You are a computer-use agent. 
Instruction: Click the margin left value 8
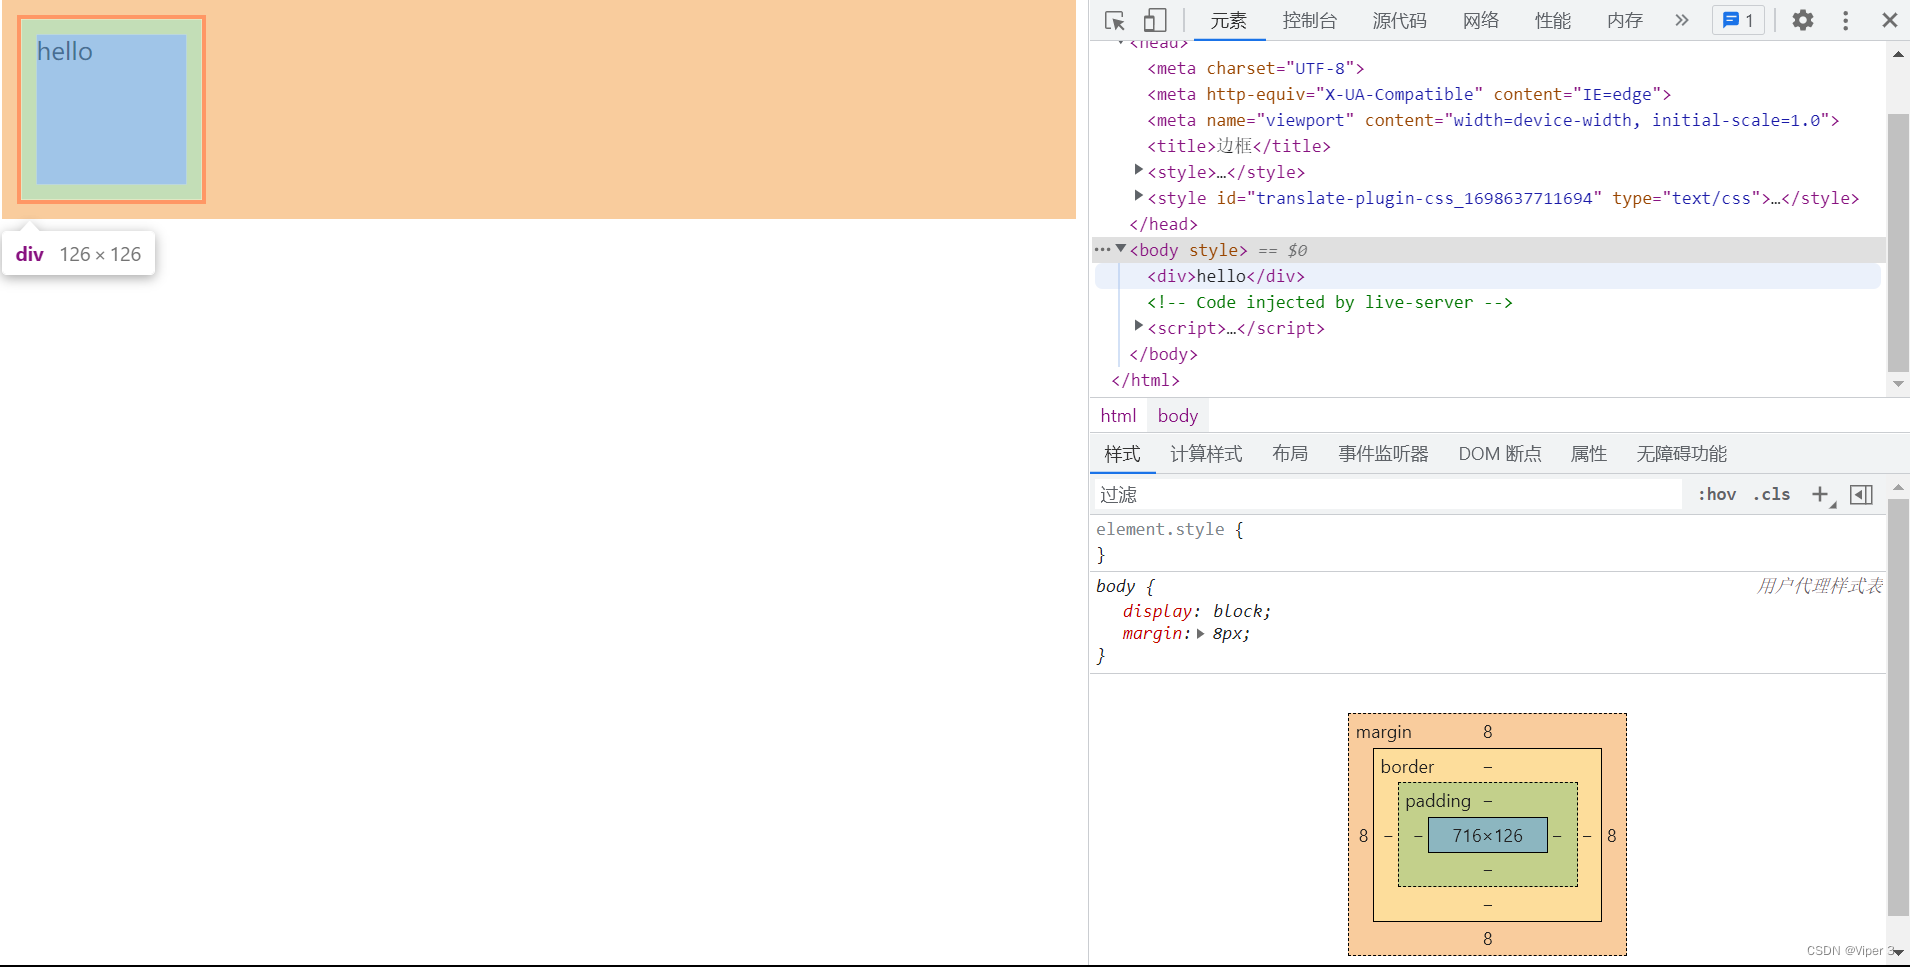click(x=1363, y=835)
